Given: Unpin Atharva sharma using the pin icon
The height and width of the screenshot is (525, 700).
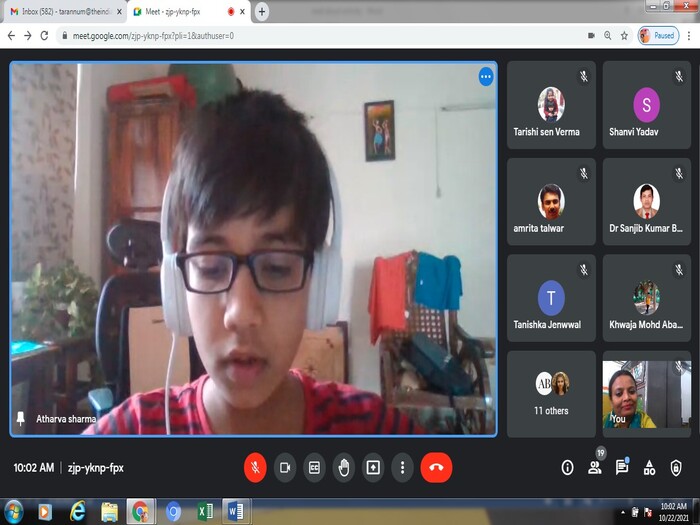Looking at the screenshot, I should coord(21,418).
